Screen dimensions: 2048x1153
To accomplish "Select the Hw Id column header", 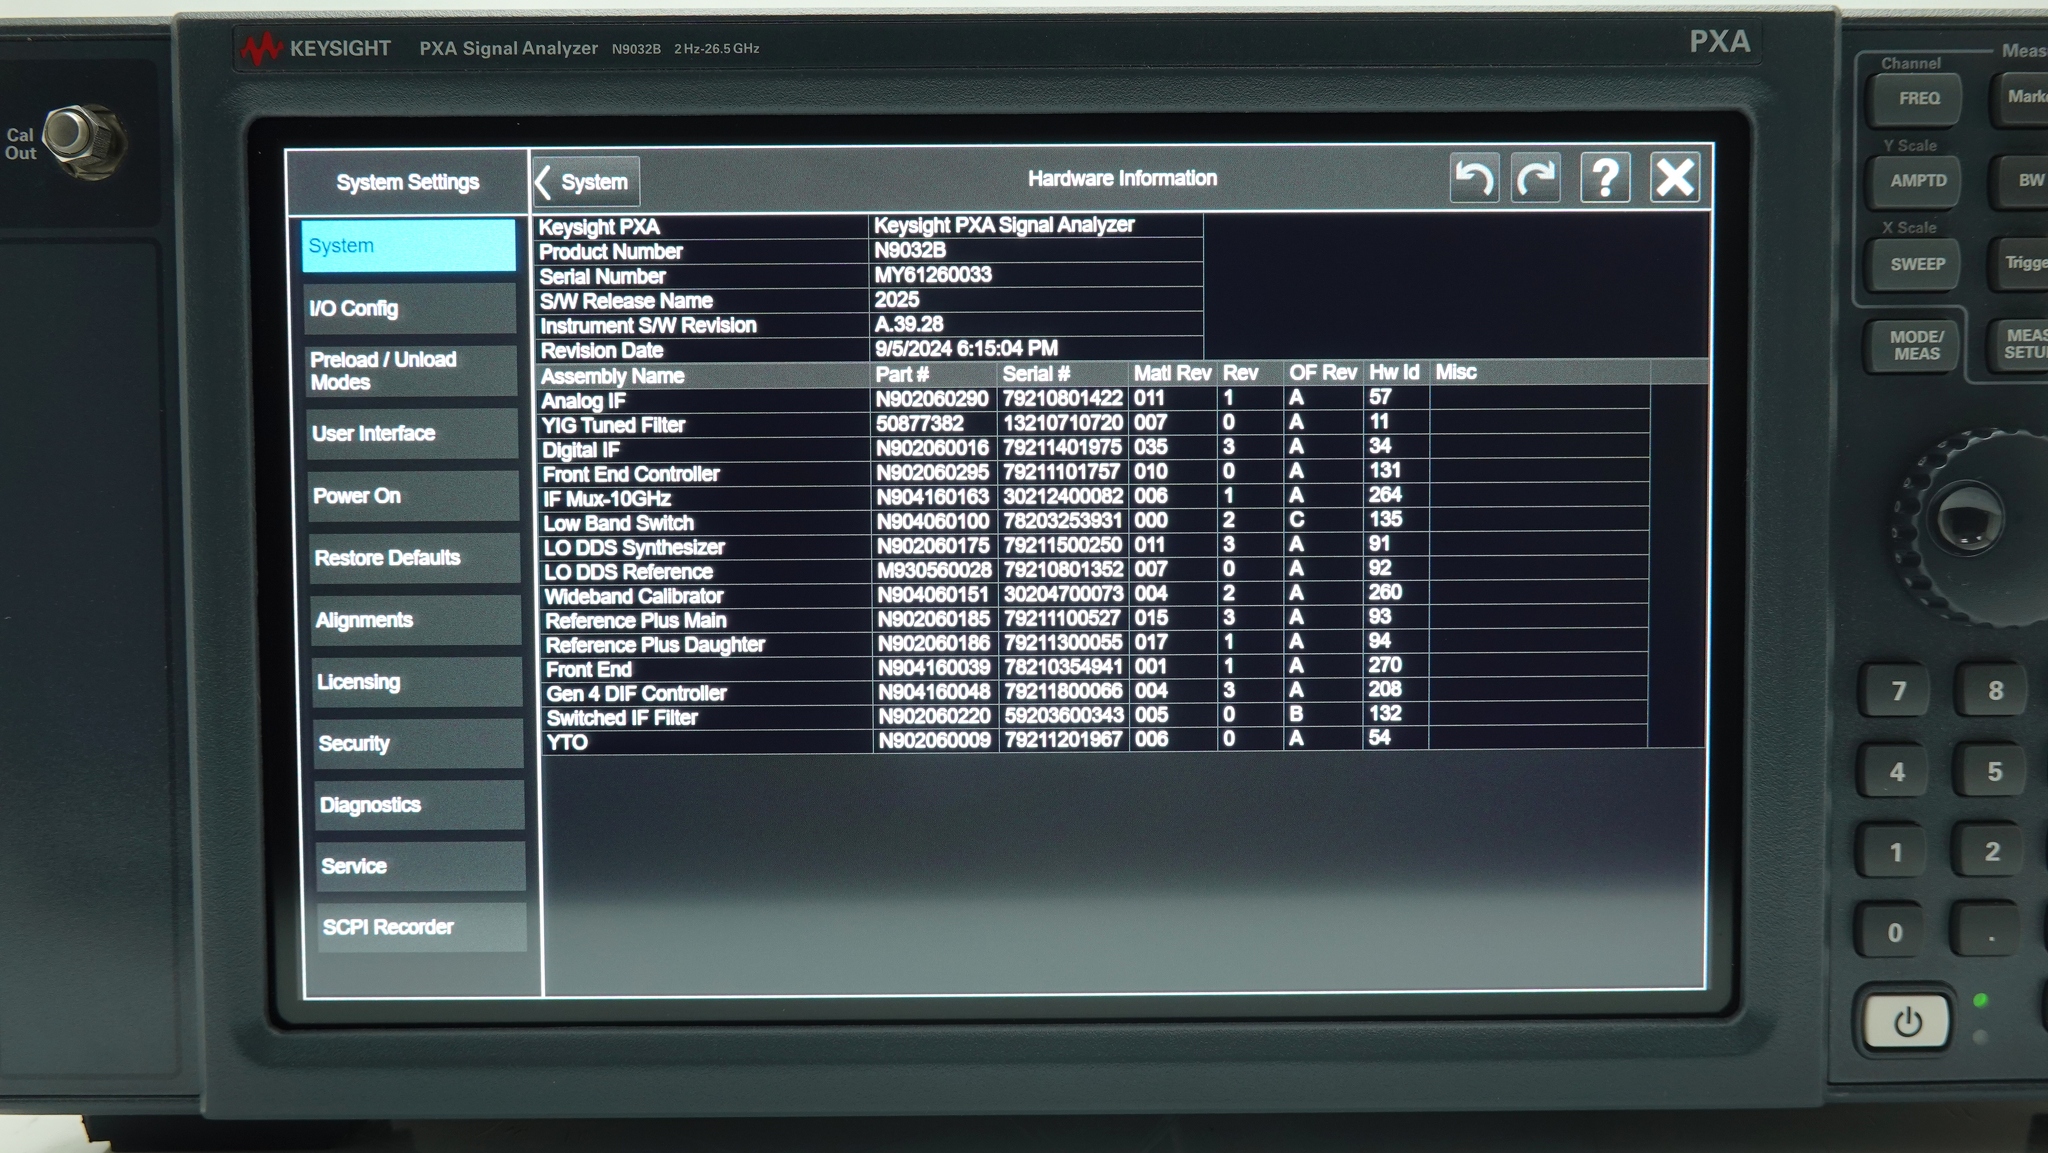I will (1394, 372).
